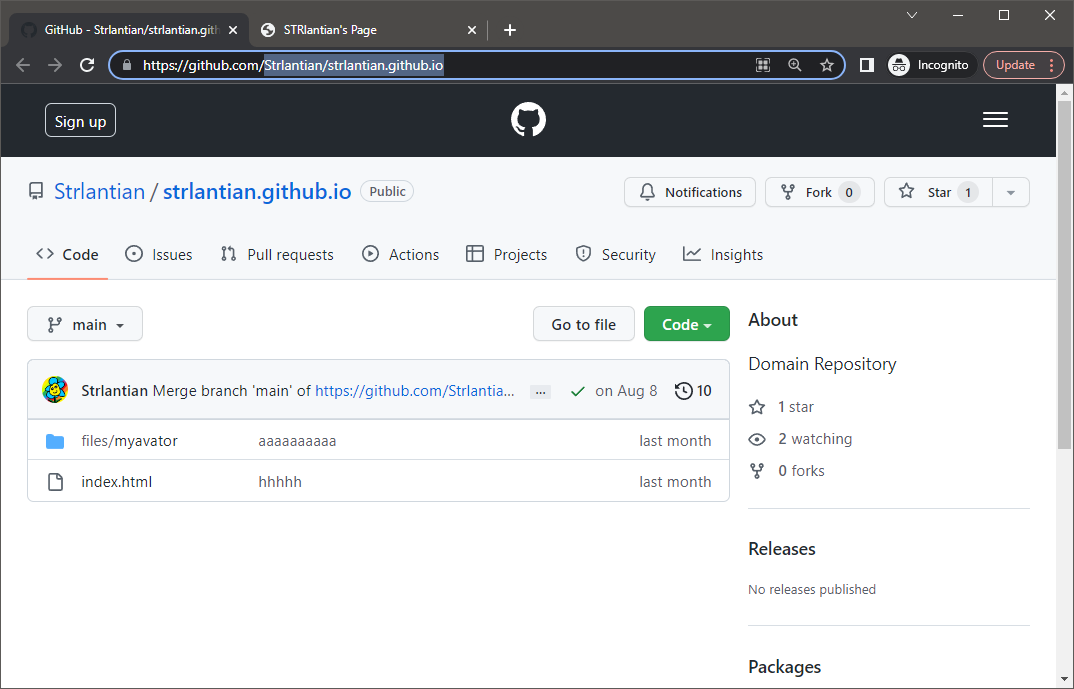Click the fork icon beside 0 forks
Screen dimensions: 1074x689
coord(757,471)
